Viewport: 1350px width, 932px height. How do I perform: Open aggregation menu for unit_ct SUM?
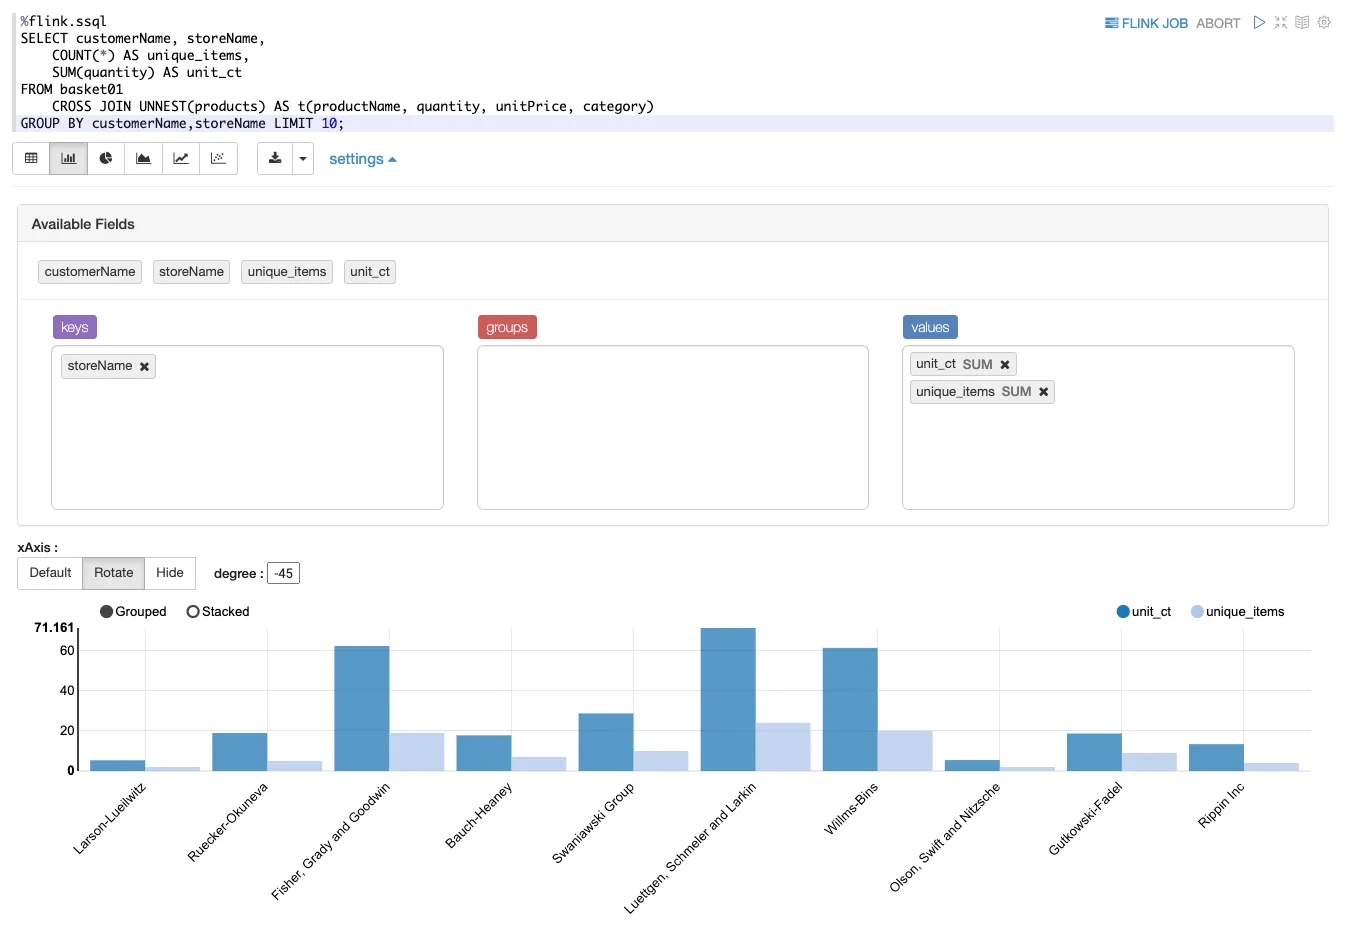tap(977, 365)
